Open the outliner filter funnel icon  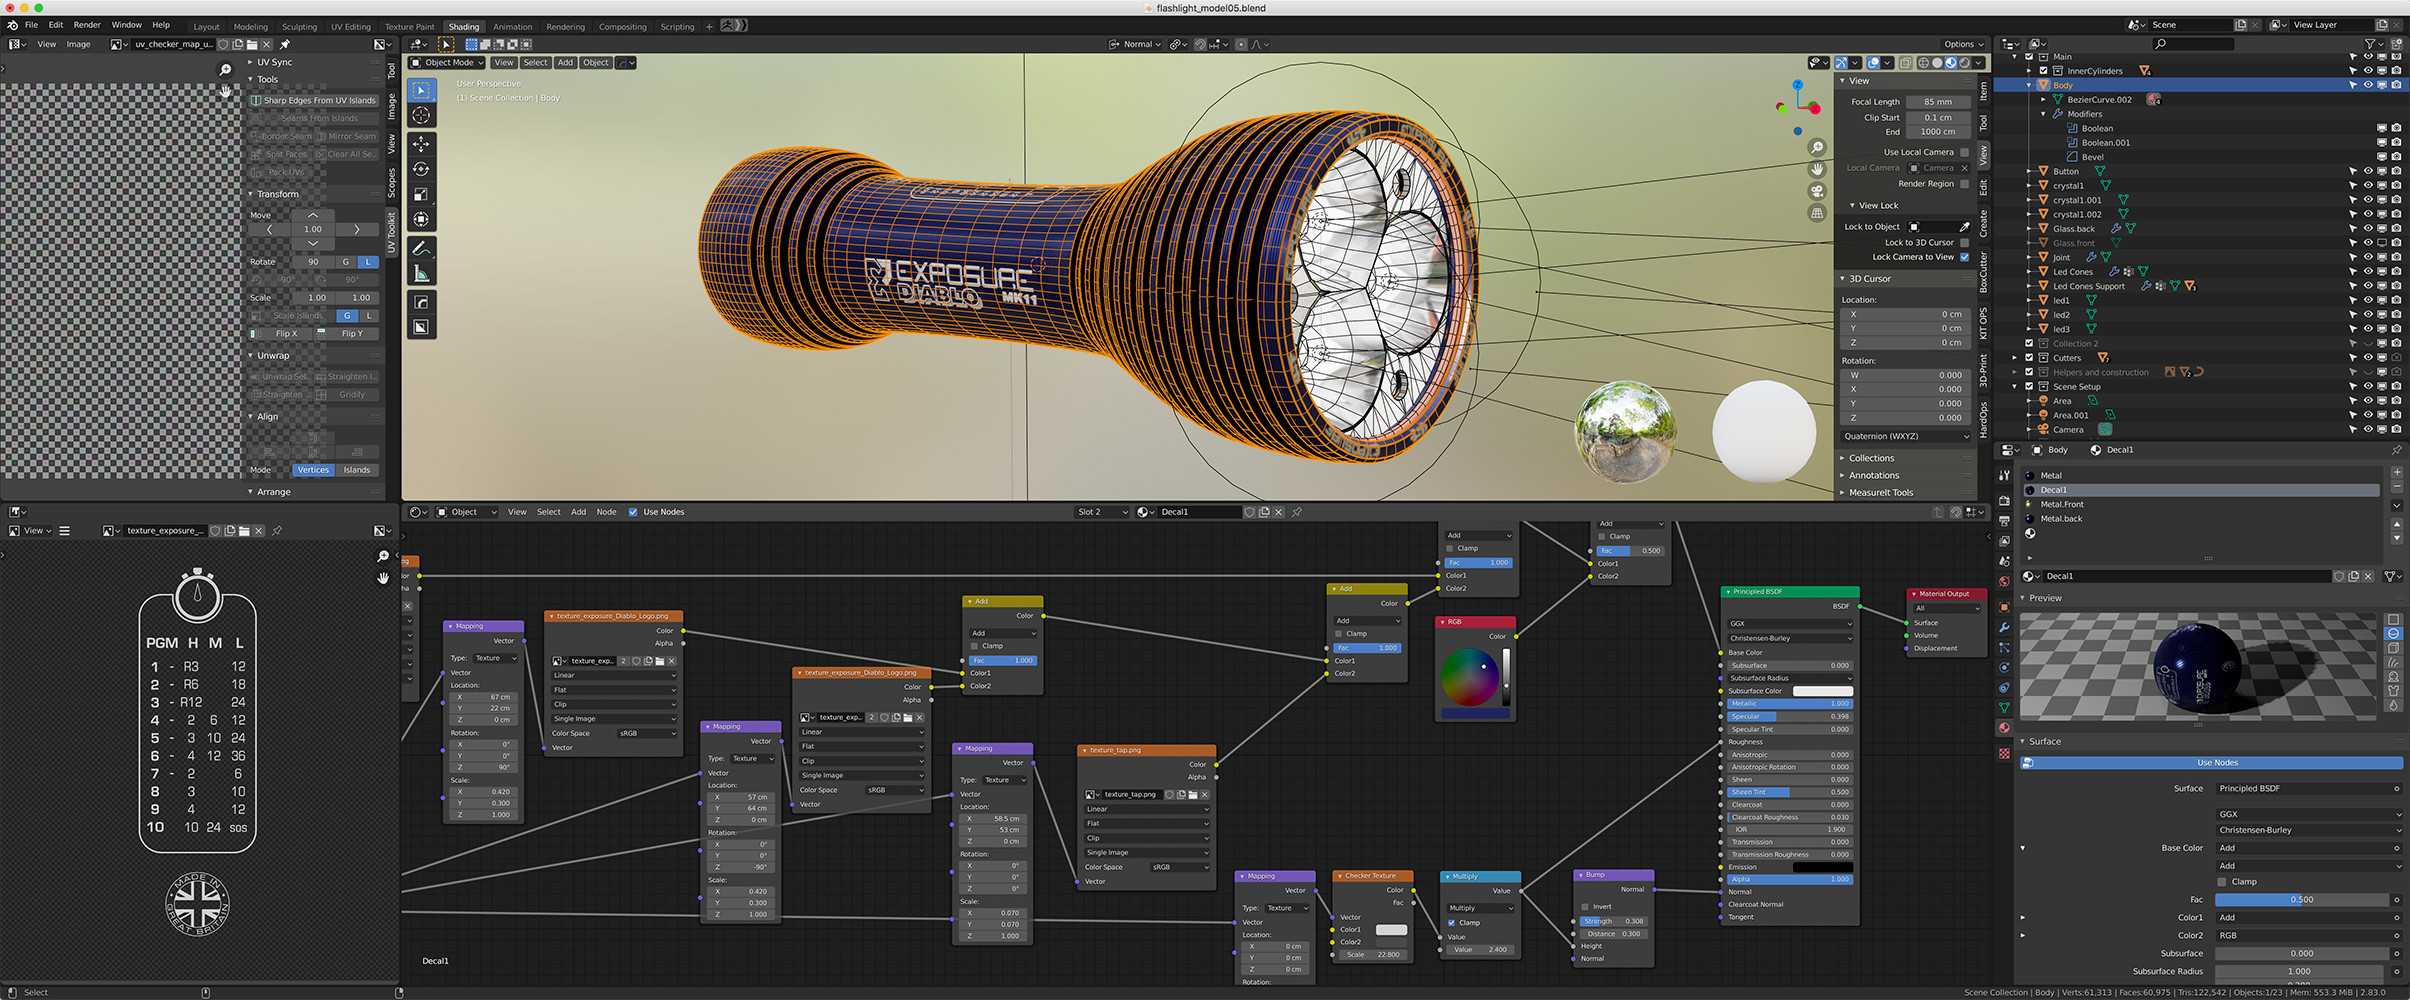coord(2370,44)
